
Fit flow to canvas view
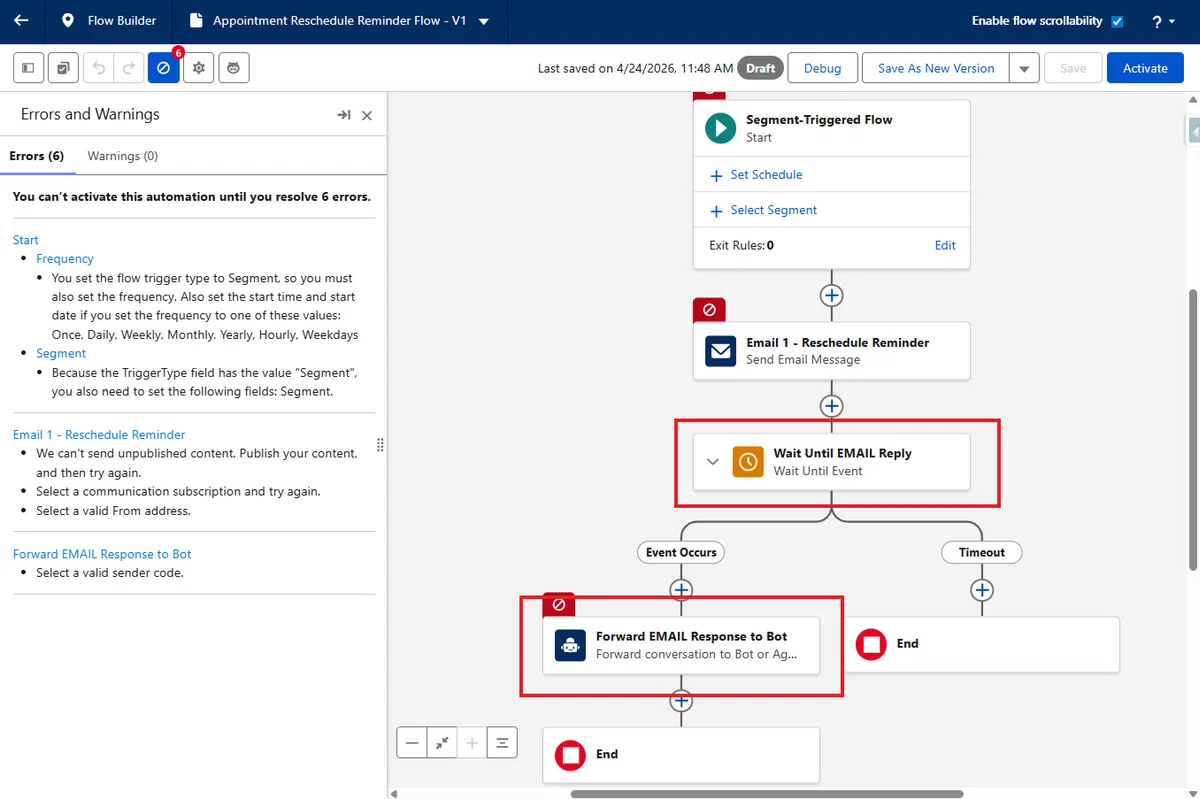click(442, 743)
